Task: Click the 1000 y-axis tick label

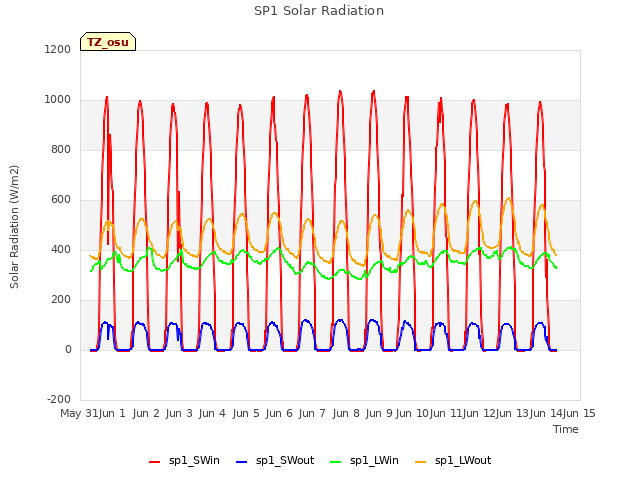Action: click(x=58, y=100)
